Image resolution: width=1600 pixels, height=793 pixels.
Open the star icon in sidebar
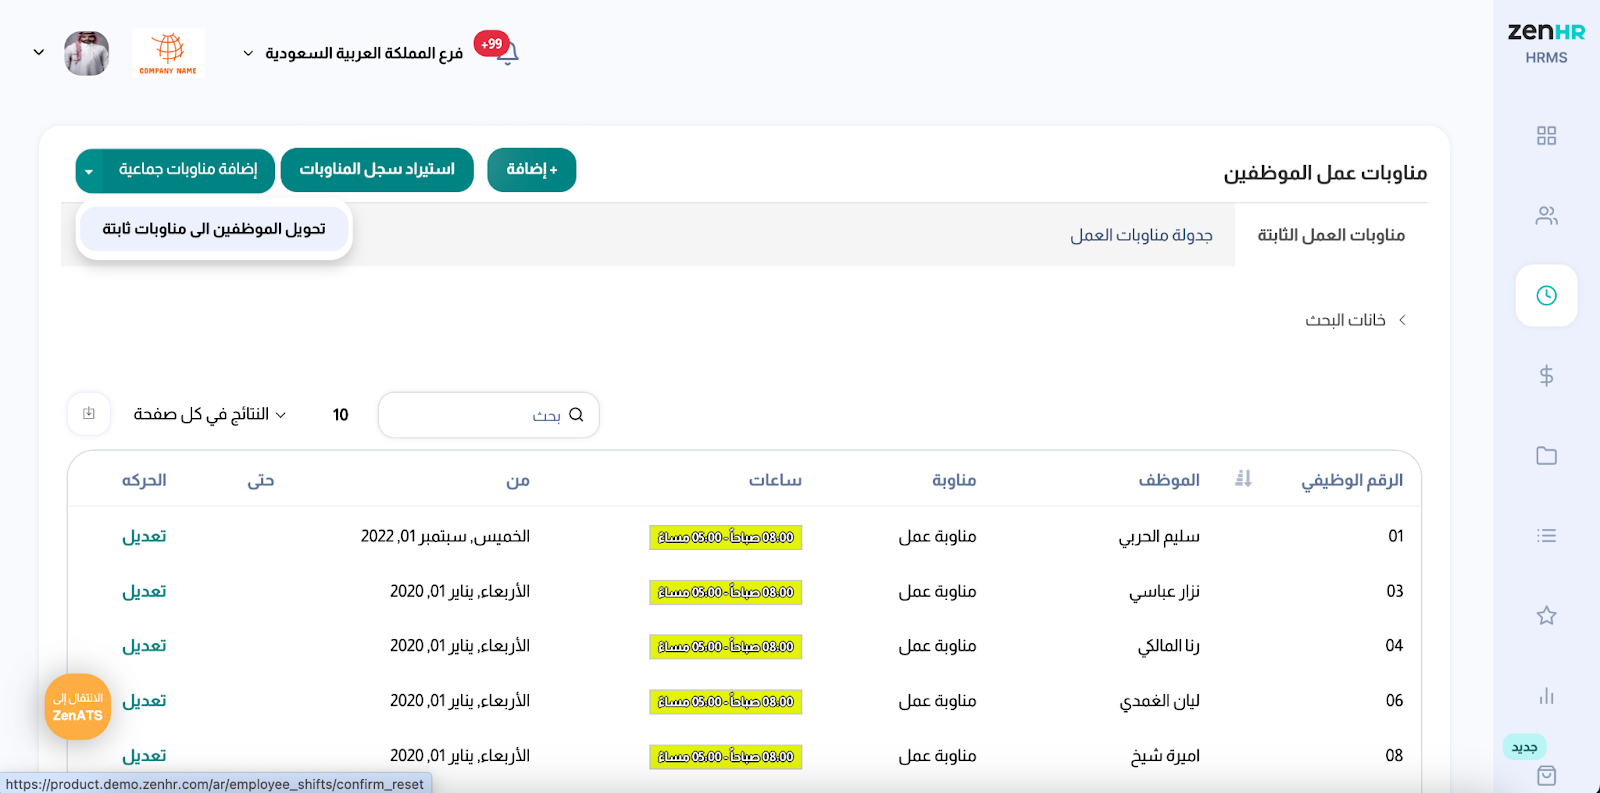[1546, 616]
